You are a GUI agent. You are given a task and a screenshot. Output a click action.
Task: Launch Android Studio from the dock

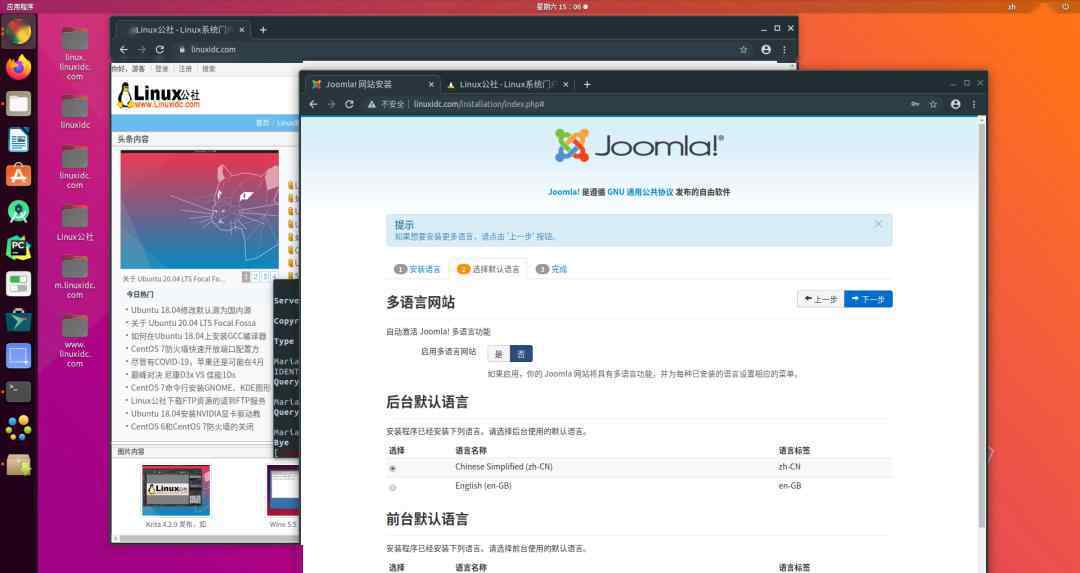click(19, 211)
